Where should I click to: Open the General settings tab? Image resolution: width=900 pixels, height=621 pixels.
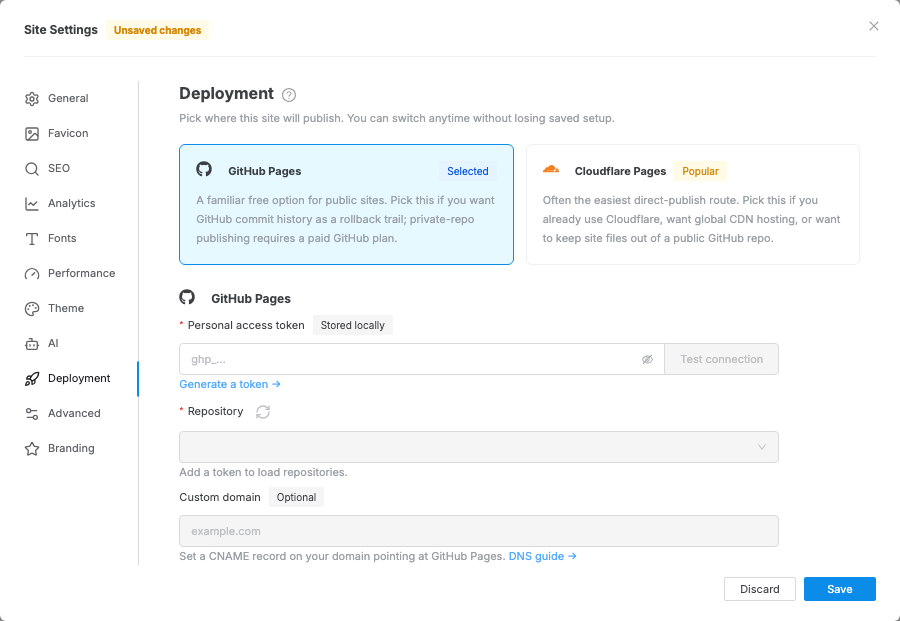click(80, 98)
